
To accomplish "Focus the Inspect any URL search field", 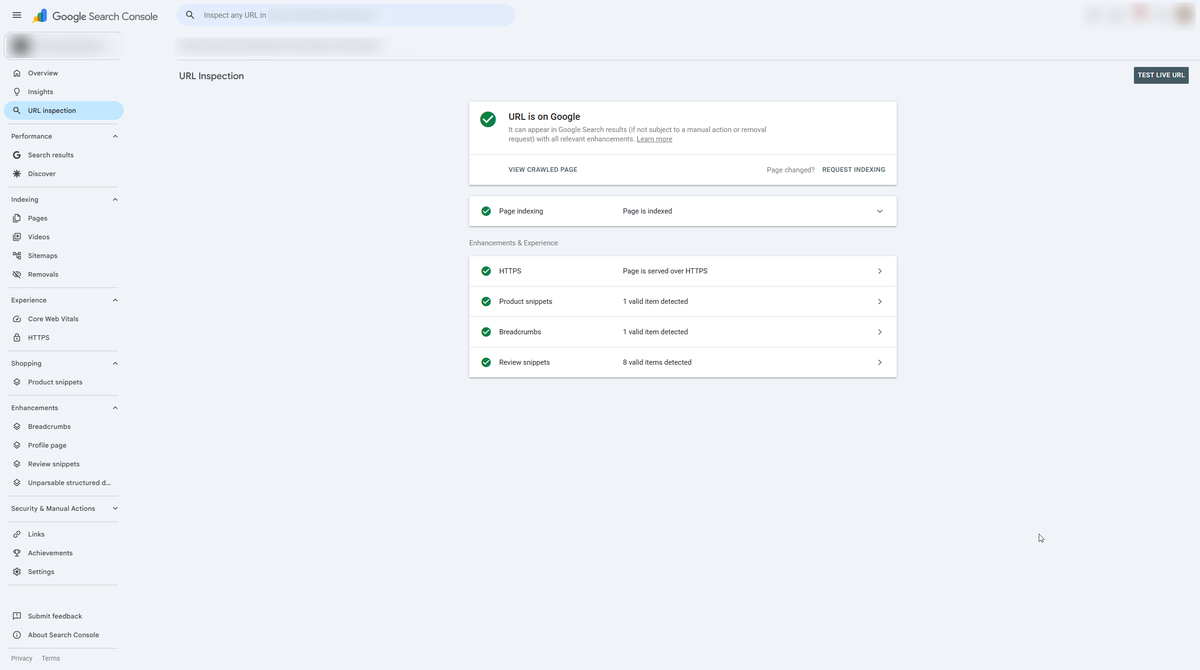I will tap(346, 16).
